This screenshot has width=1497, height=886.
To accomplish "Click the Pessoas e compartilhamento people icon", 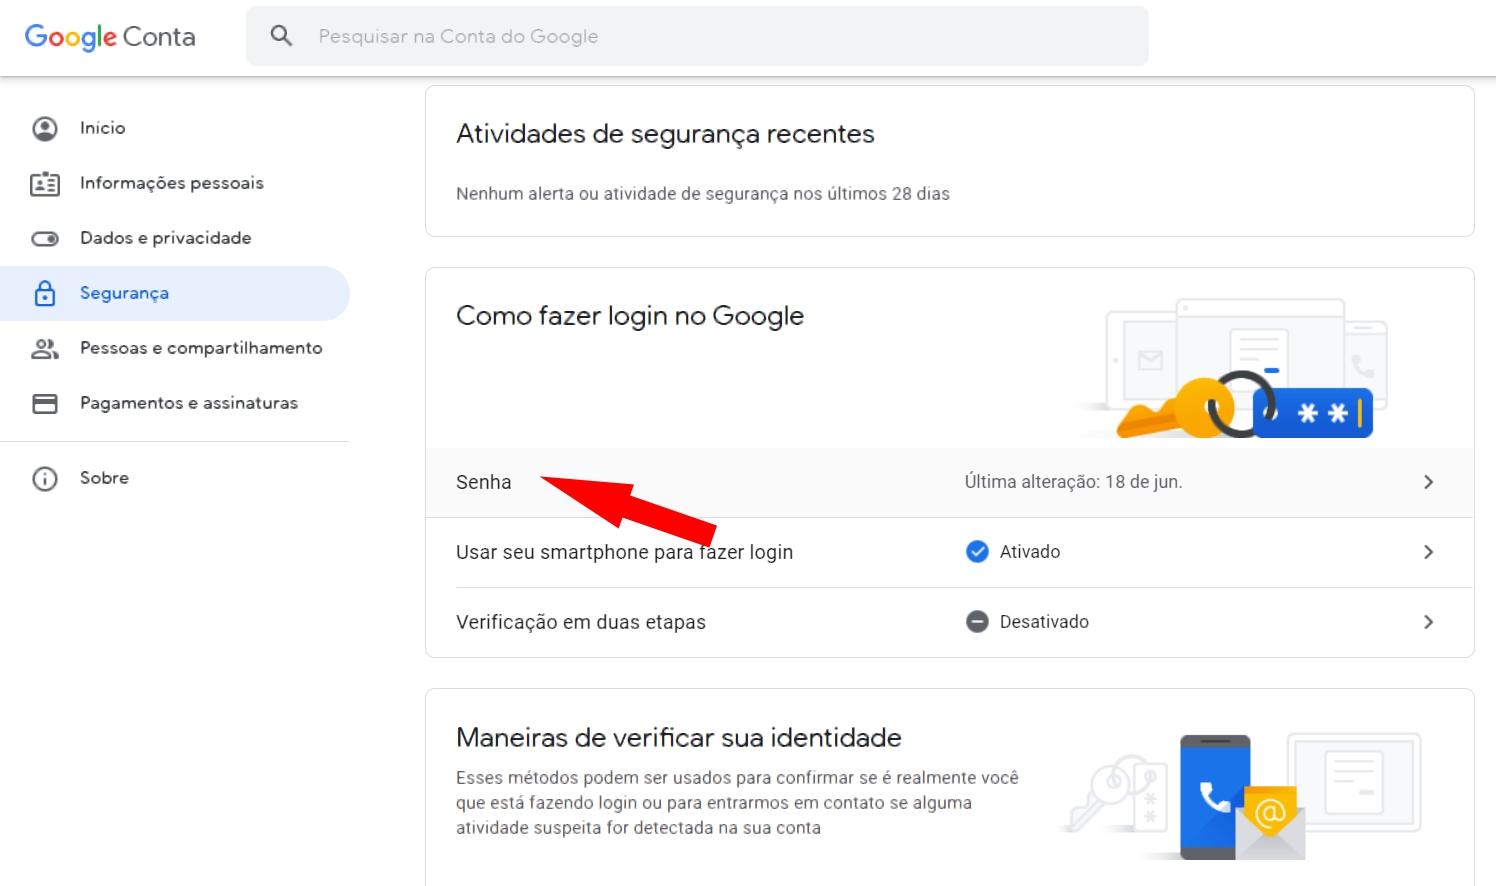I will tap(45, 348).
